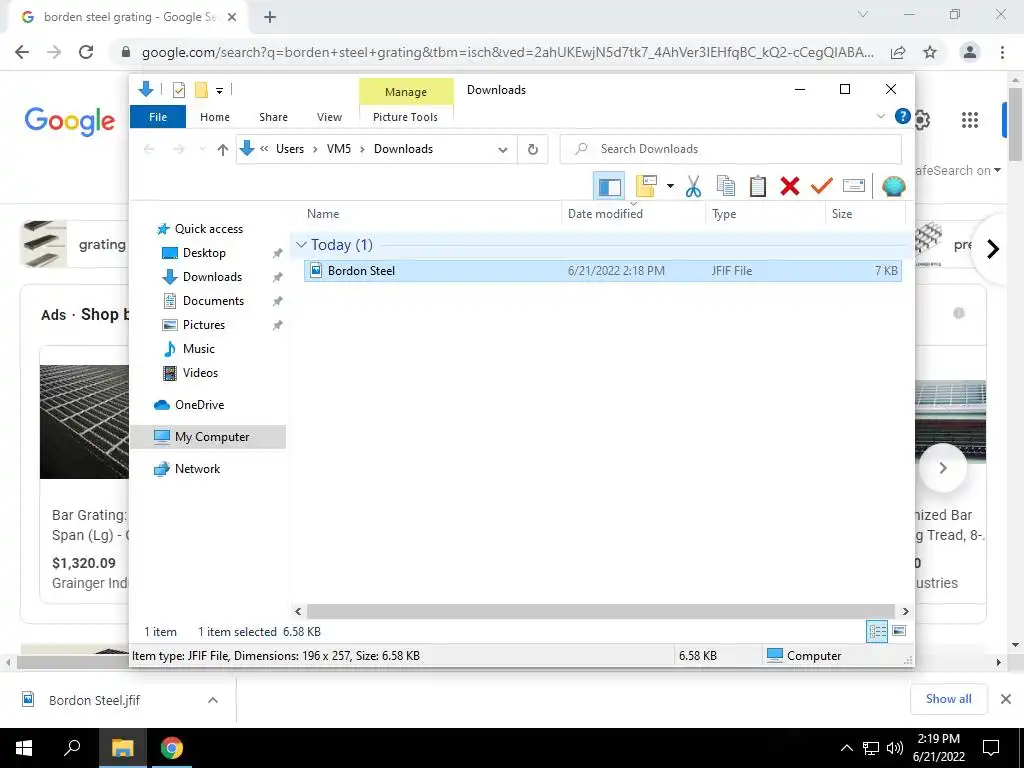The height and width of the screenshot is (768, 1024).
Task: Open Customize Quick Access Toolbar dropdown
Action: click(x=219, y=91)
